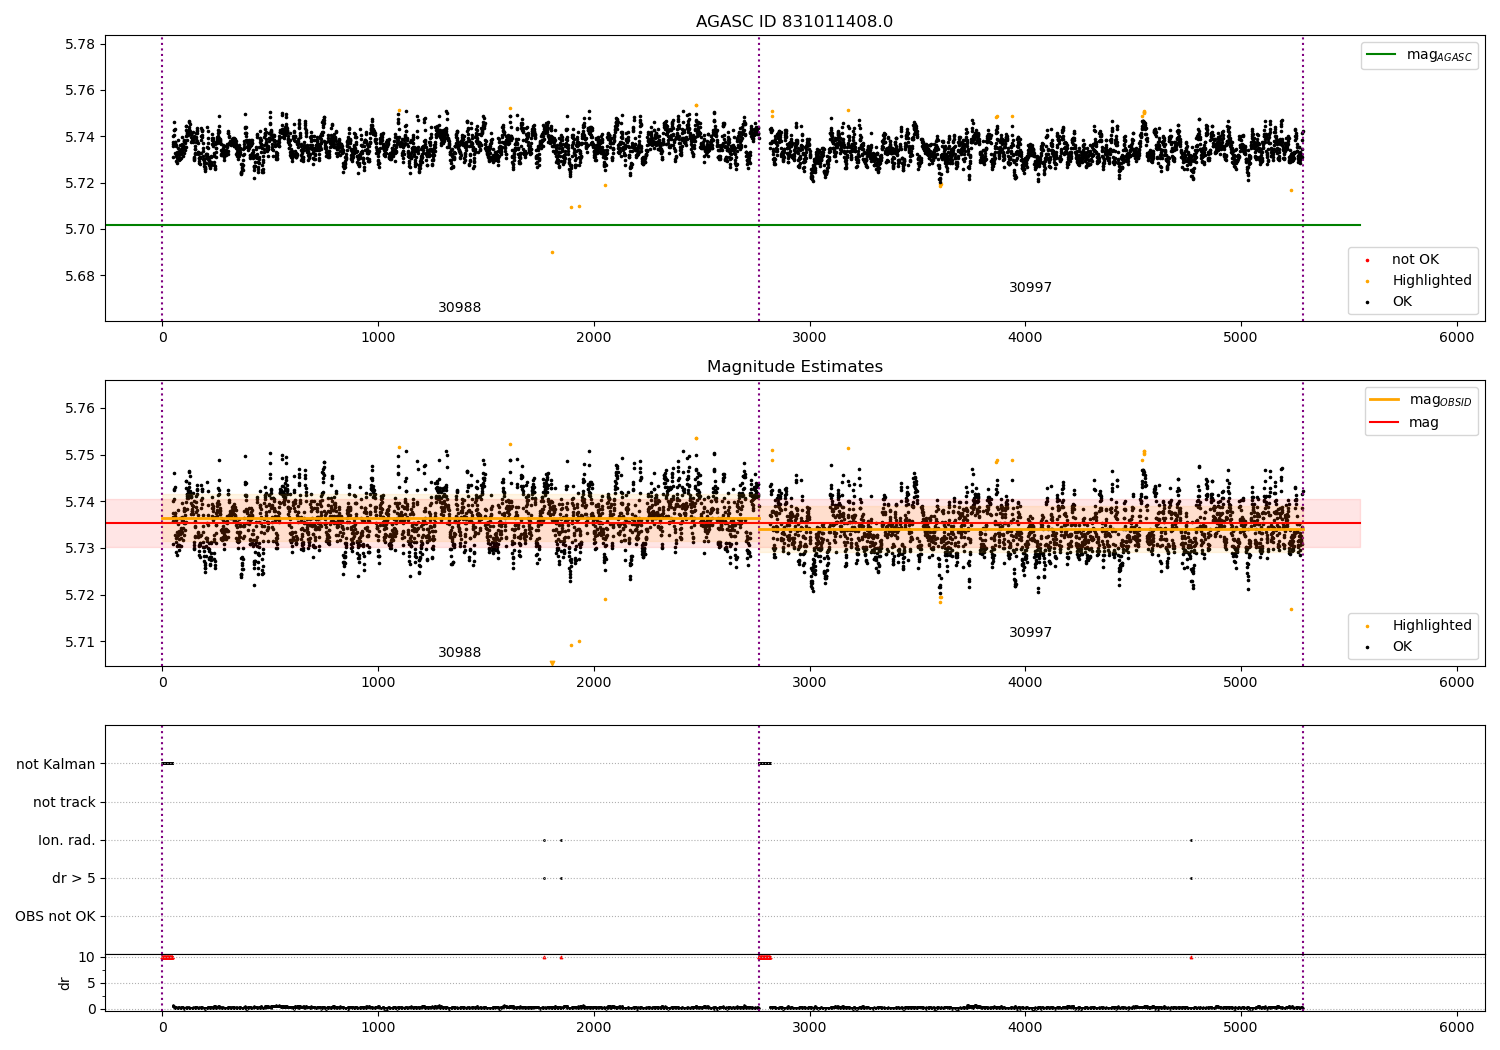Click y-tick '5.68' in the top panel
1500x1050 pixels.
tap(80, 276)
